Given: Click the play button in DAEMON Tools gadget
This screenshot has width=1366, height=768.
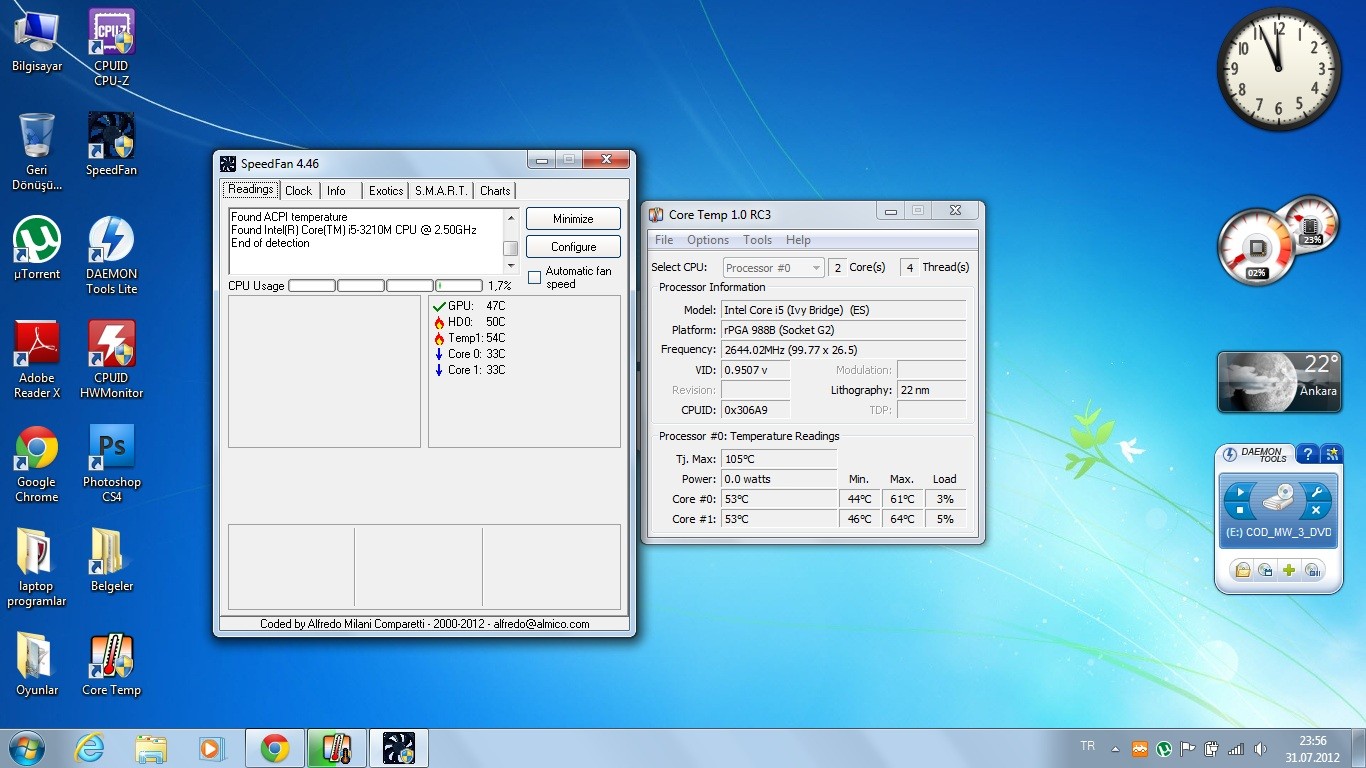Looking at the screenshot, I should [x=1240, y=491].
